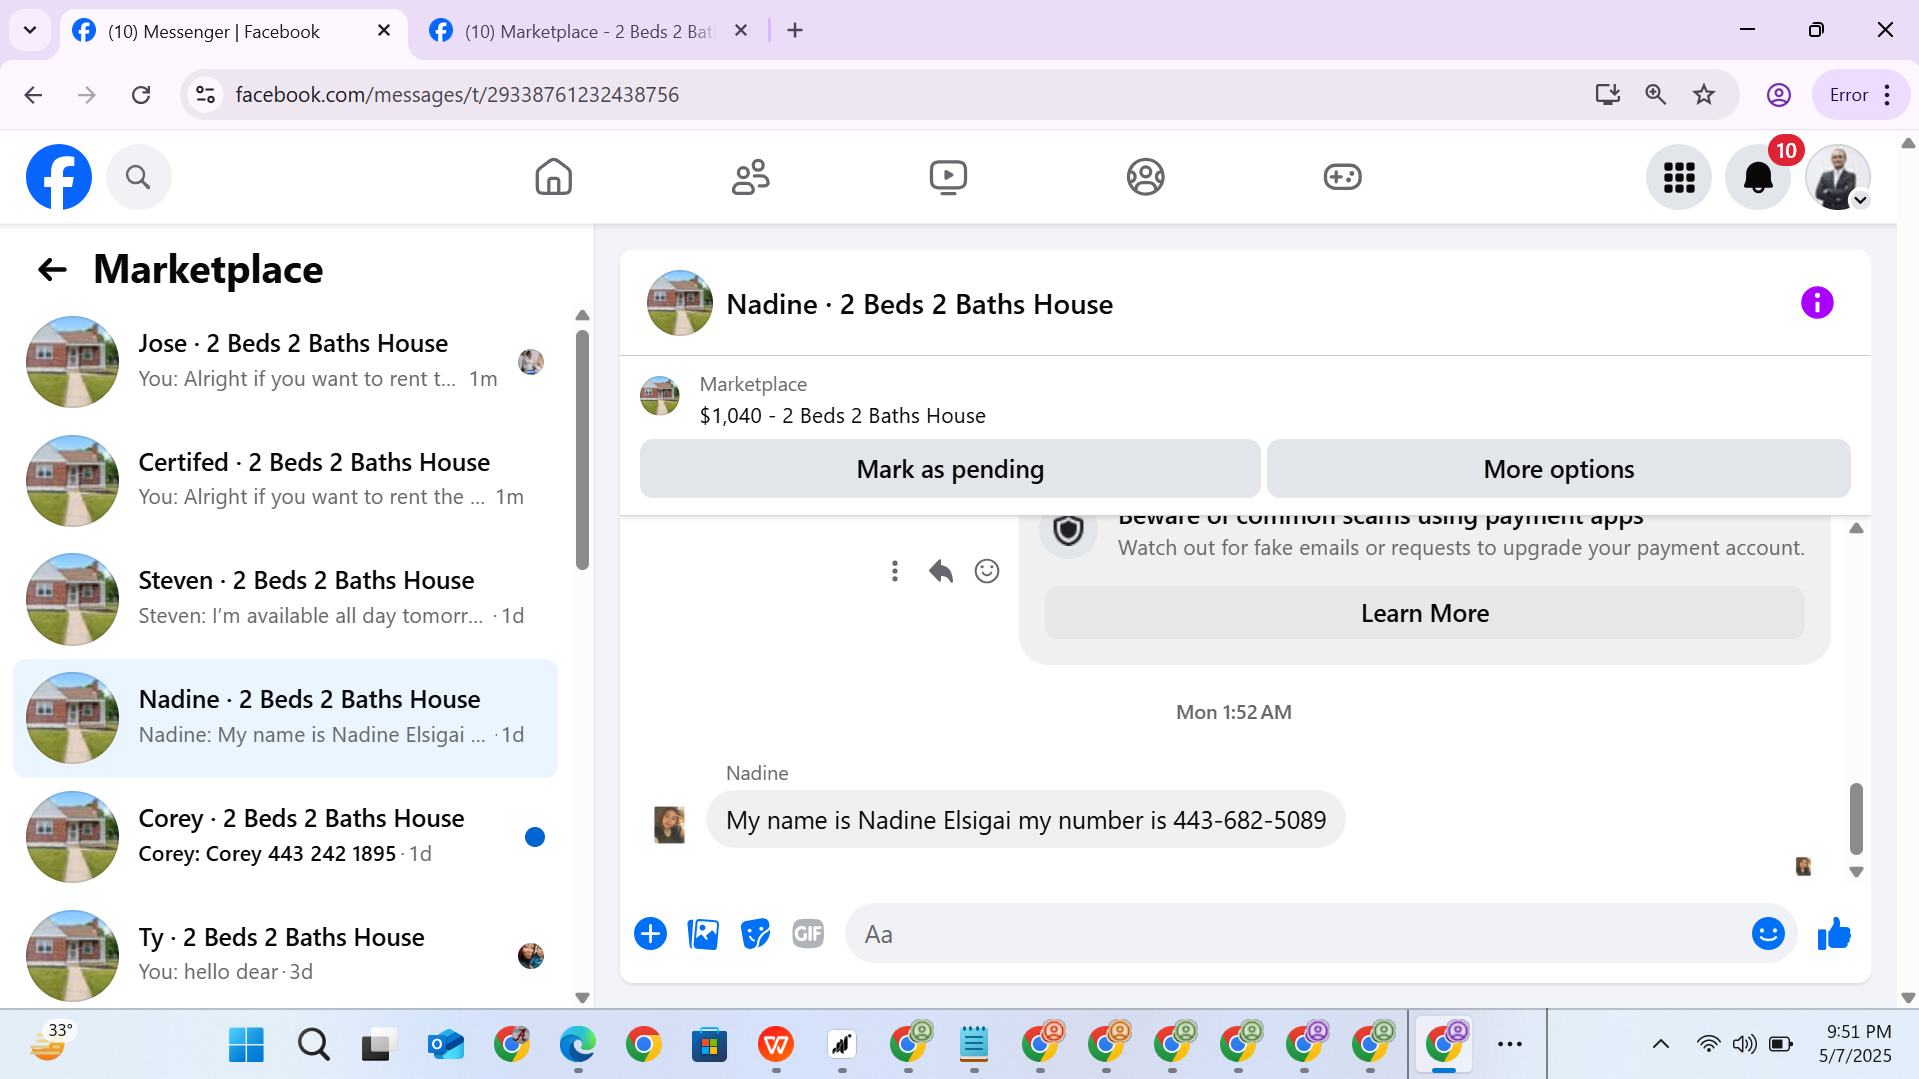
Task: Add an emoji reaction to the message
Action: click(x=987, y=571)
